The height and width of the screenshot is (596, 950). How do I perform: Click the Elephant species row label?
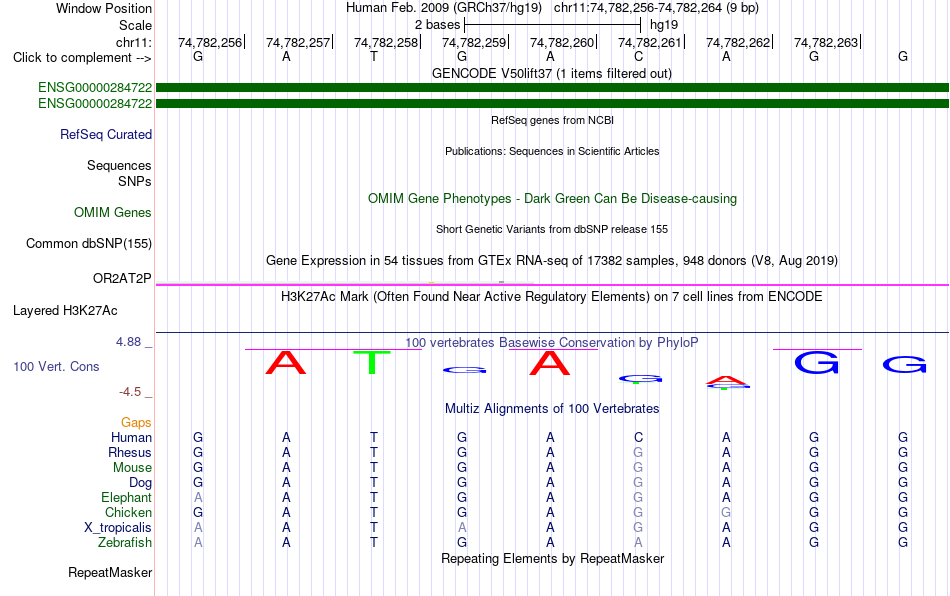pos(127,497)
